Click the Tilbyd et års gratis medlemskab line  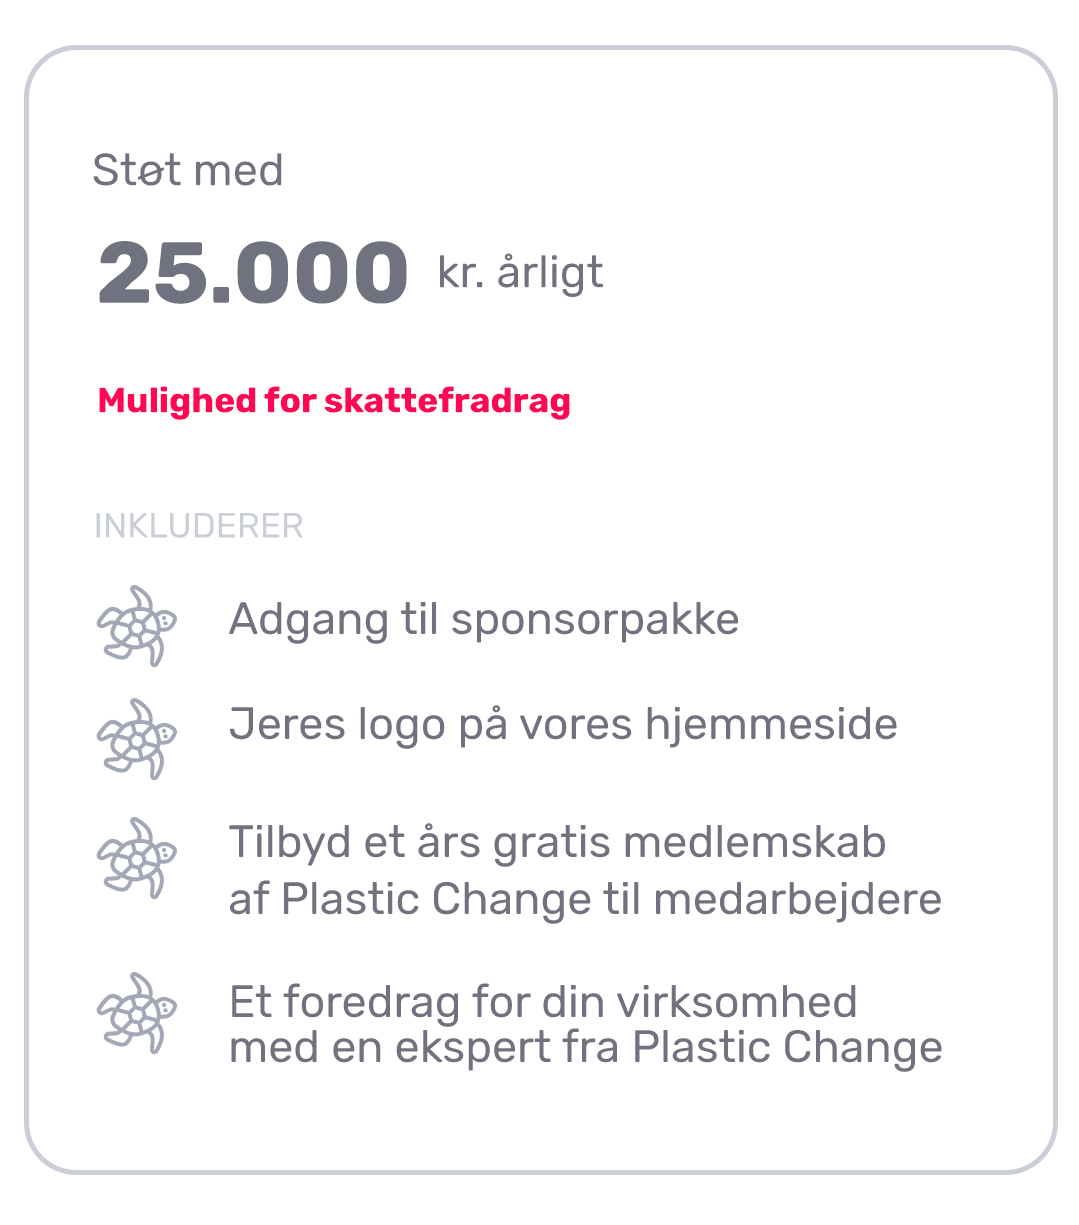coord(557,842)
